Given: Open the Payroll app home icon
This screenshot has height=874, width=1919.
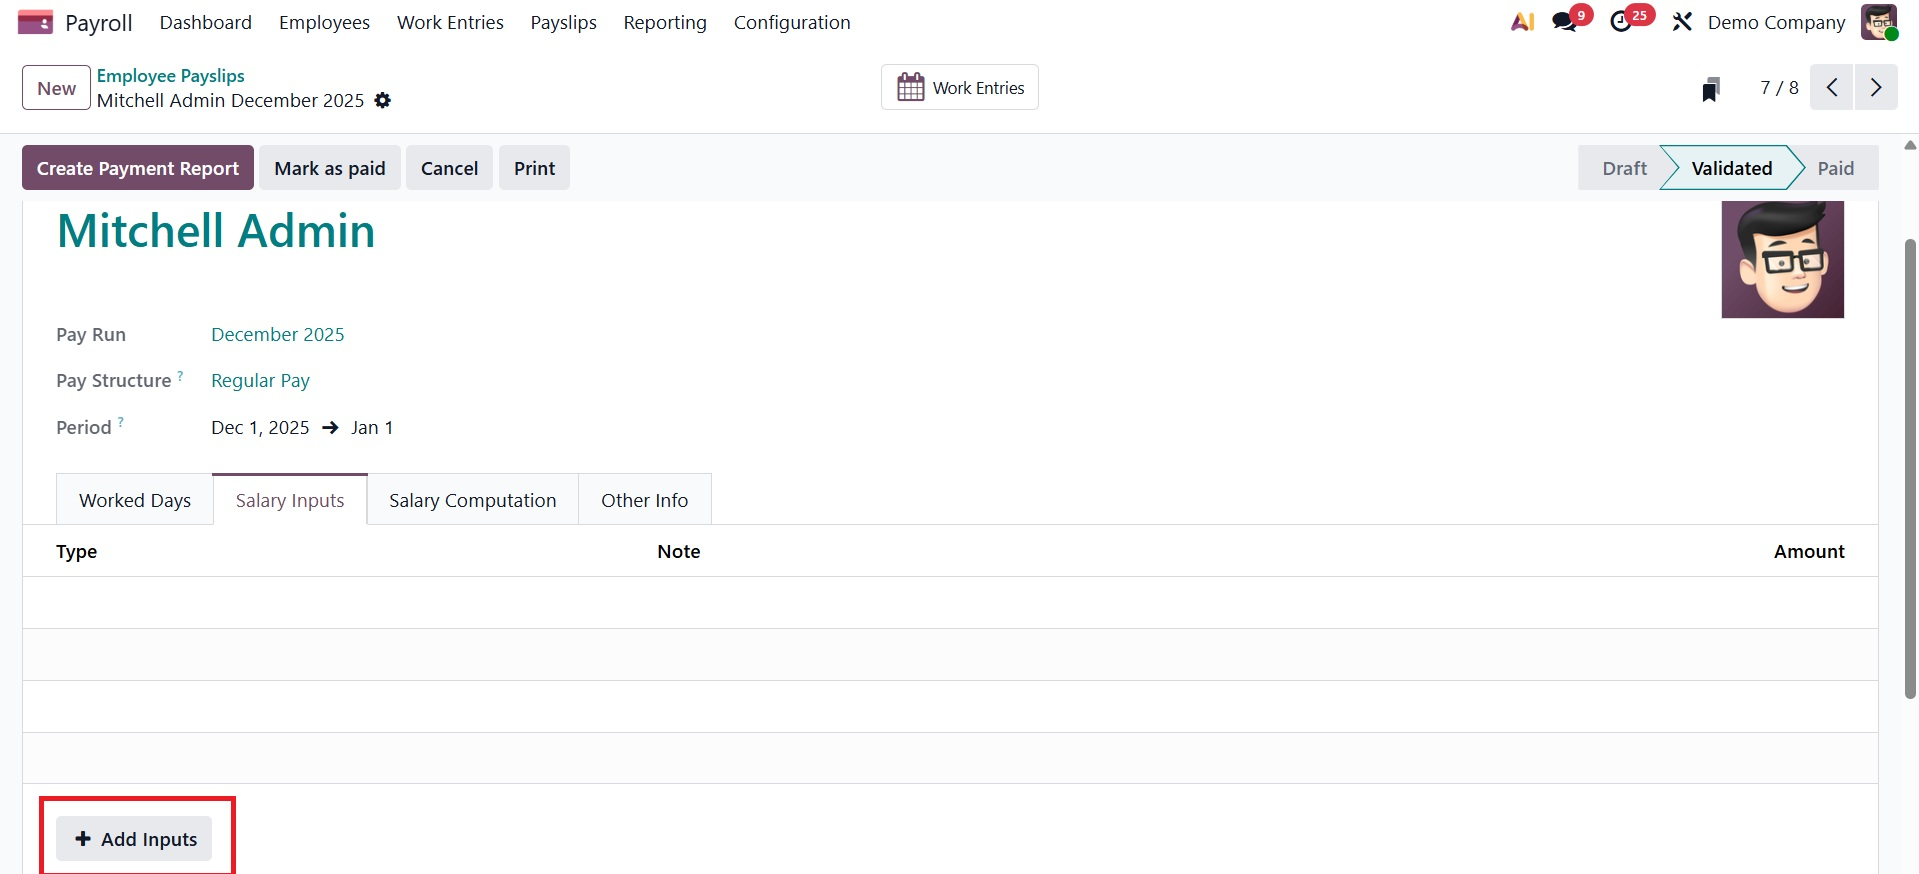Looking at the screenshot, I should click(35, 22).
